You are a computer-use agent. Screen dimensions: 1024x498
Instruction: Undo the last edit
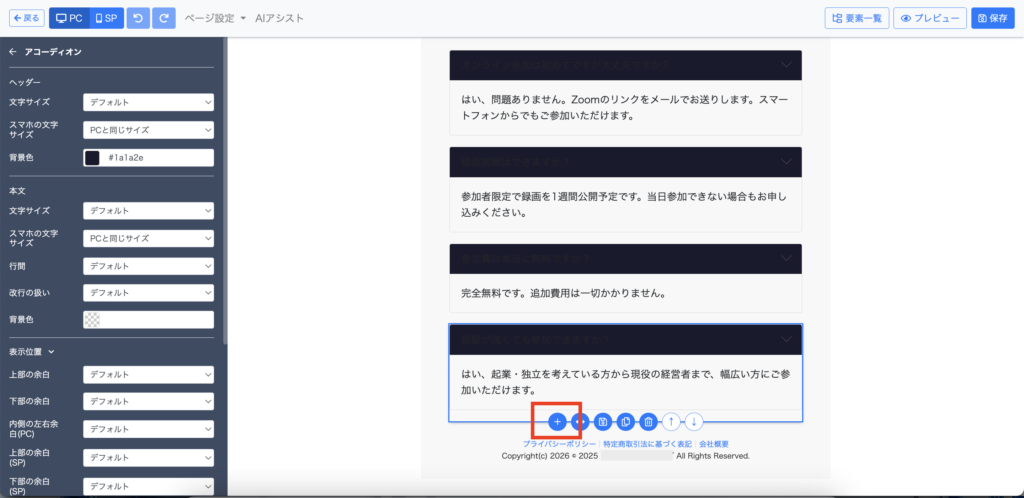click(x=138, y=18)
